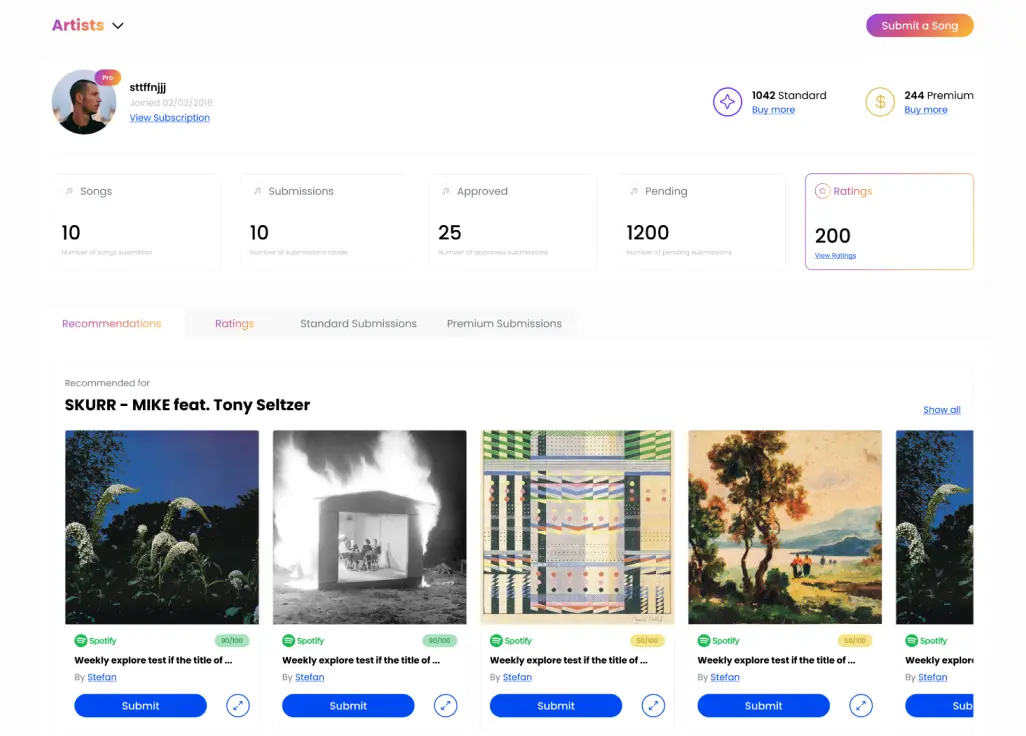Image resolution: width=1026 pixels, height=736 pixels.
Task: Open the View Ratings link
Action: click(x=835, y=256)
